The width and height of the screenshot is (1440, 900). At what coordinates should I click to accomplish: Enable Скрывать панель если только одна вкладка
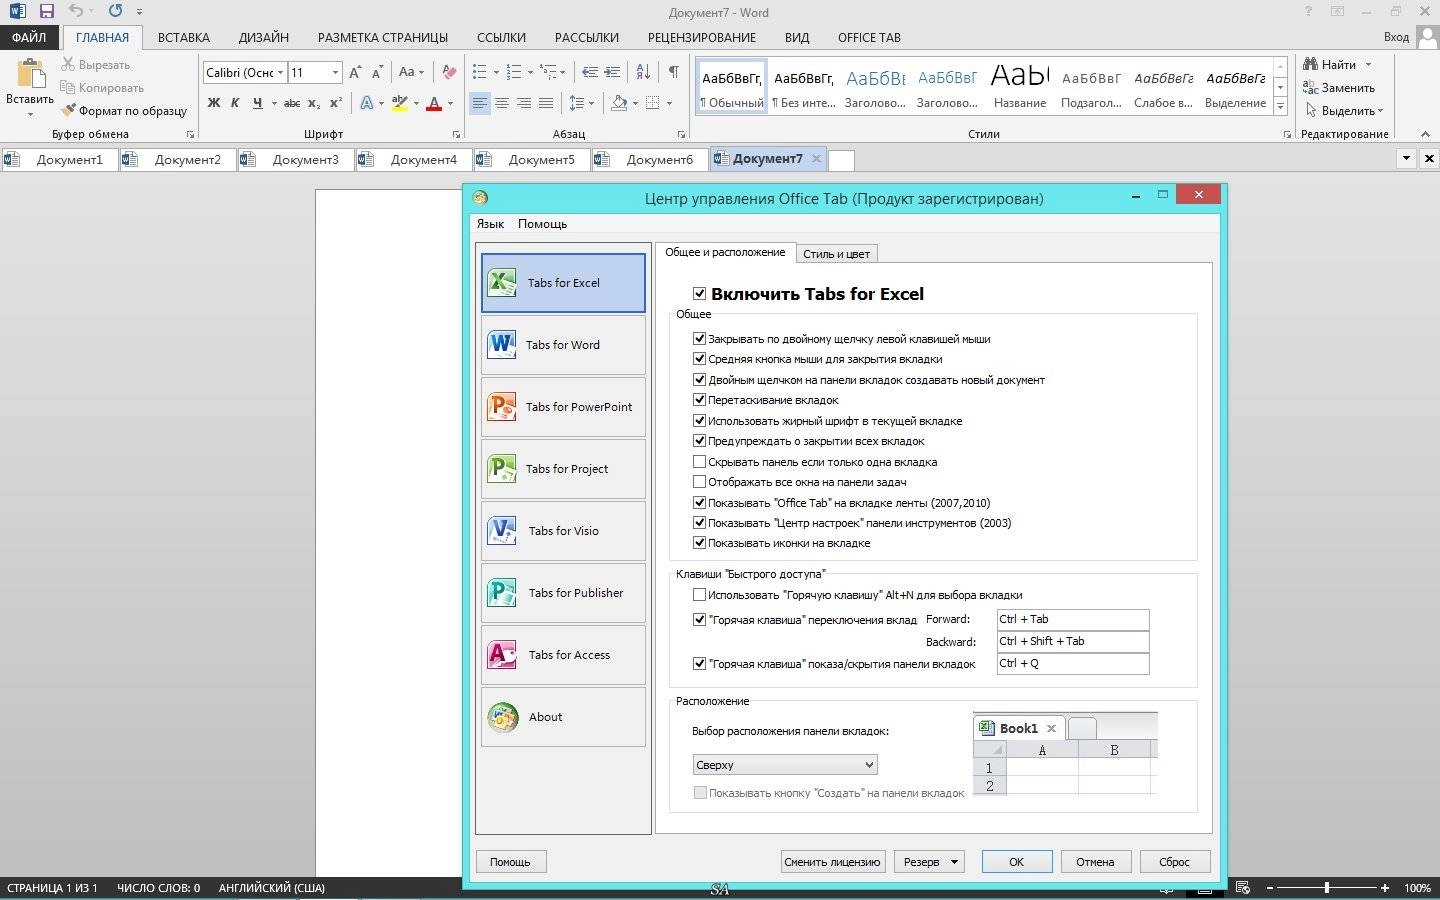(x=699, y=462)
